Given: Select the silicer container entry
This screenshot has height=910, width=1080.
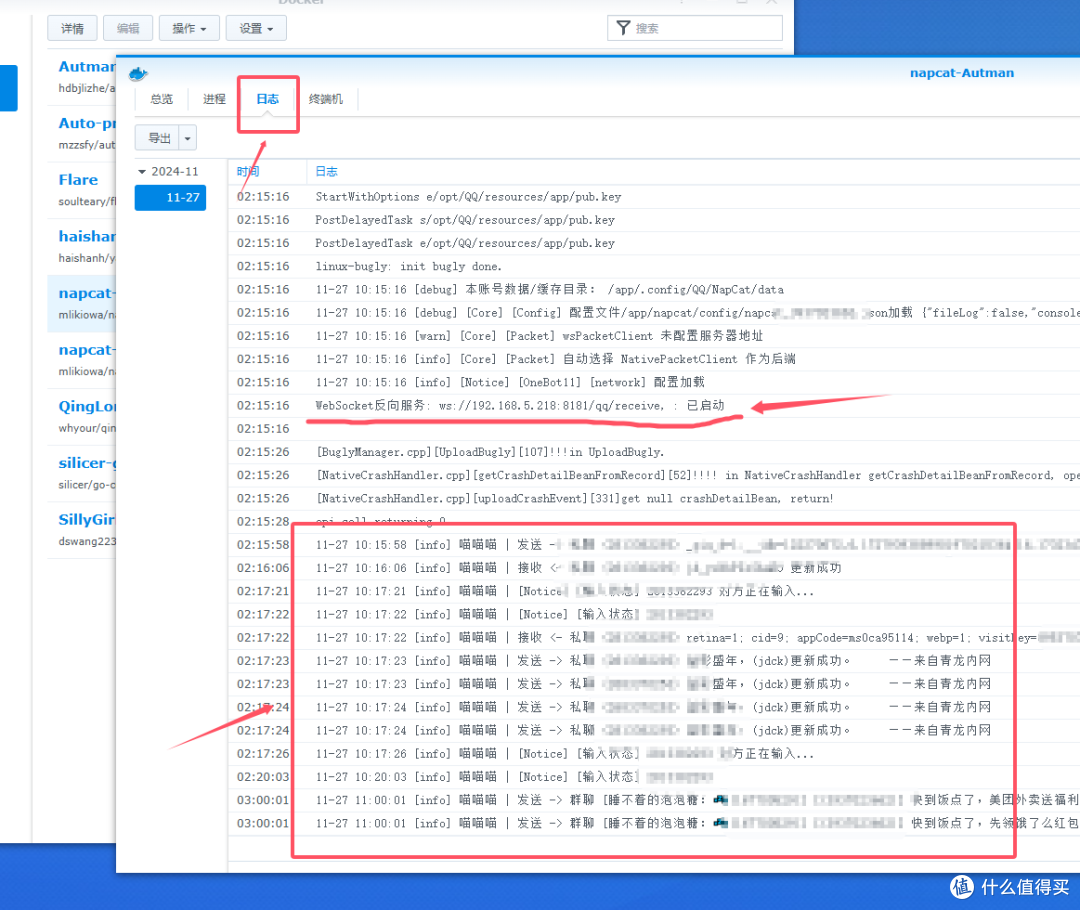Looking at the screenshot, I should pyautogui.click(x=81, y=473).
